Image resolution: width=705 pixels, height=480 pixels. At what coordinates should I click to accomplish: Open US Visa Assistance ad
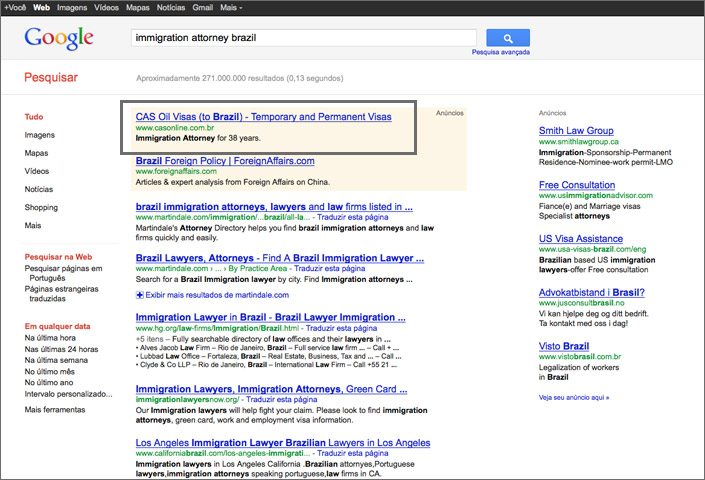[x=581, y=239]
